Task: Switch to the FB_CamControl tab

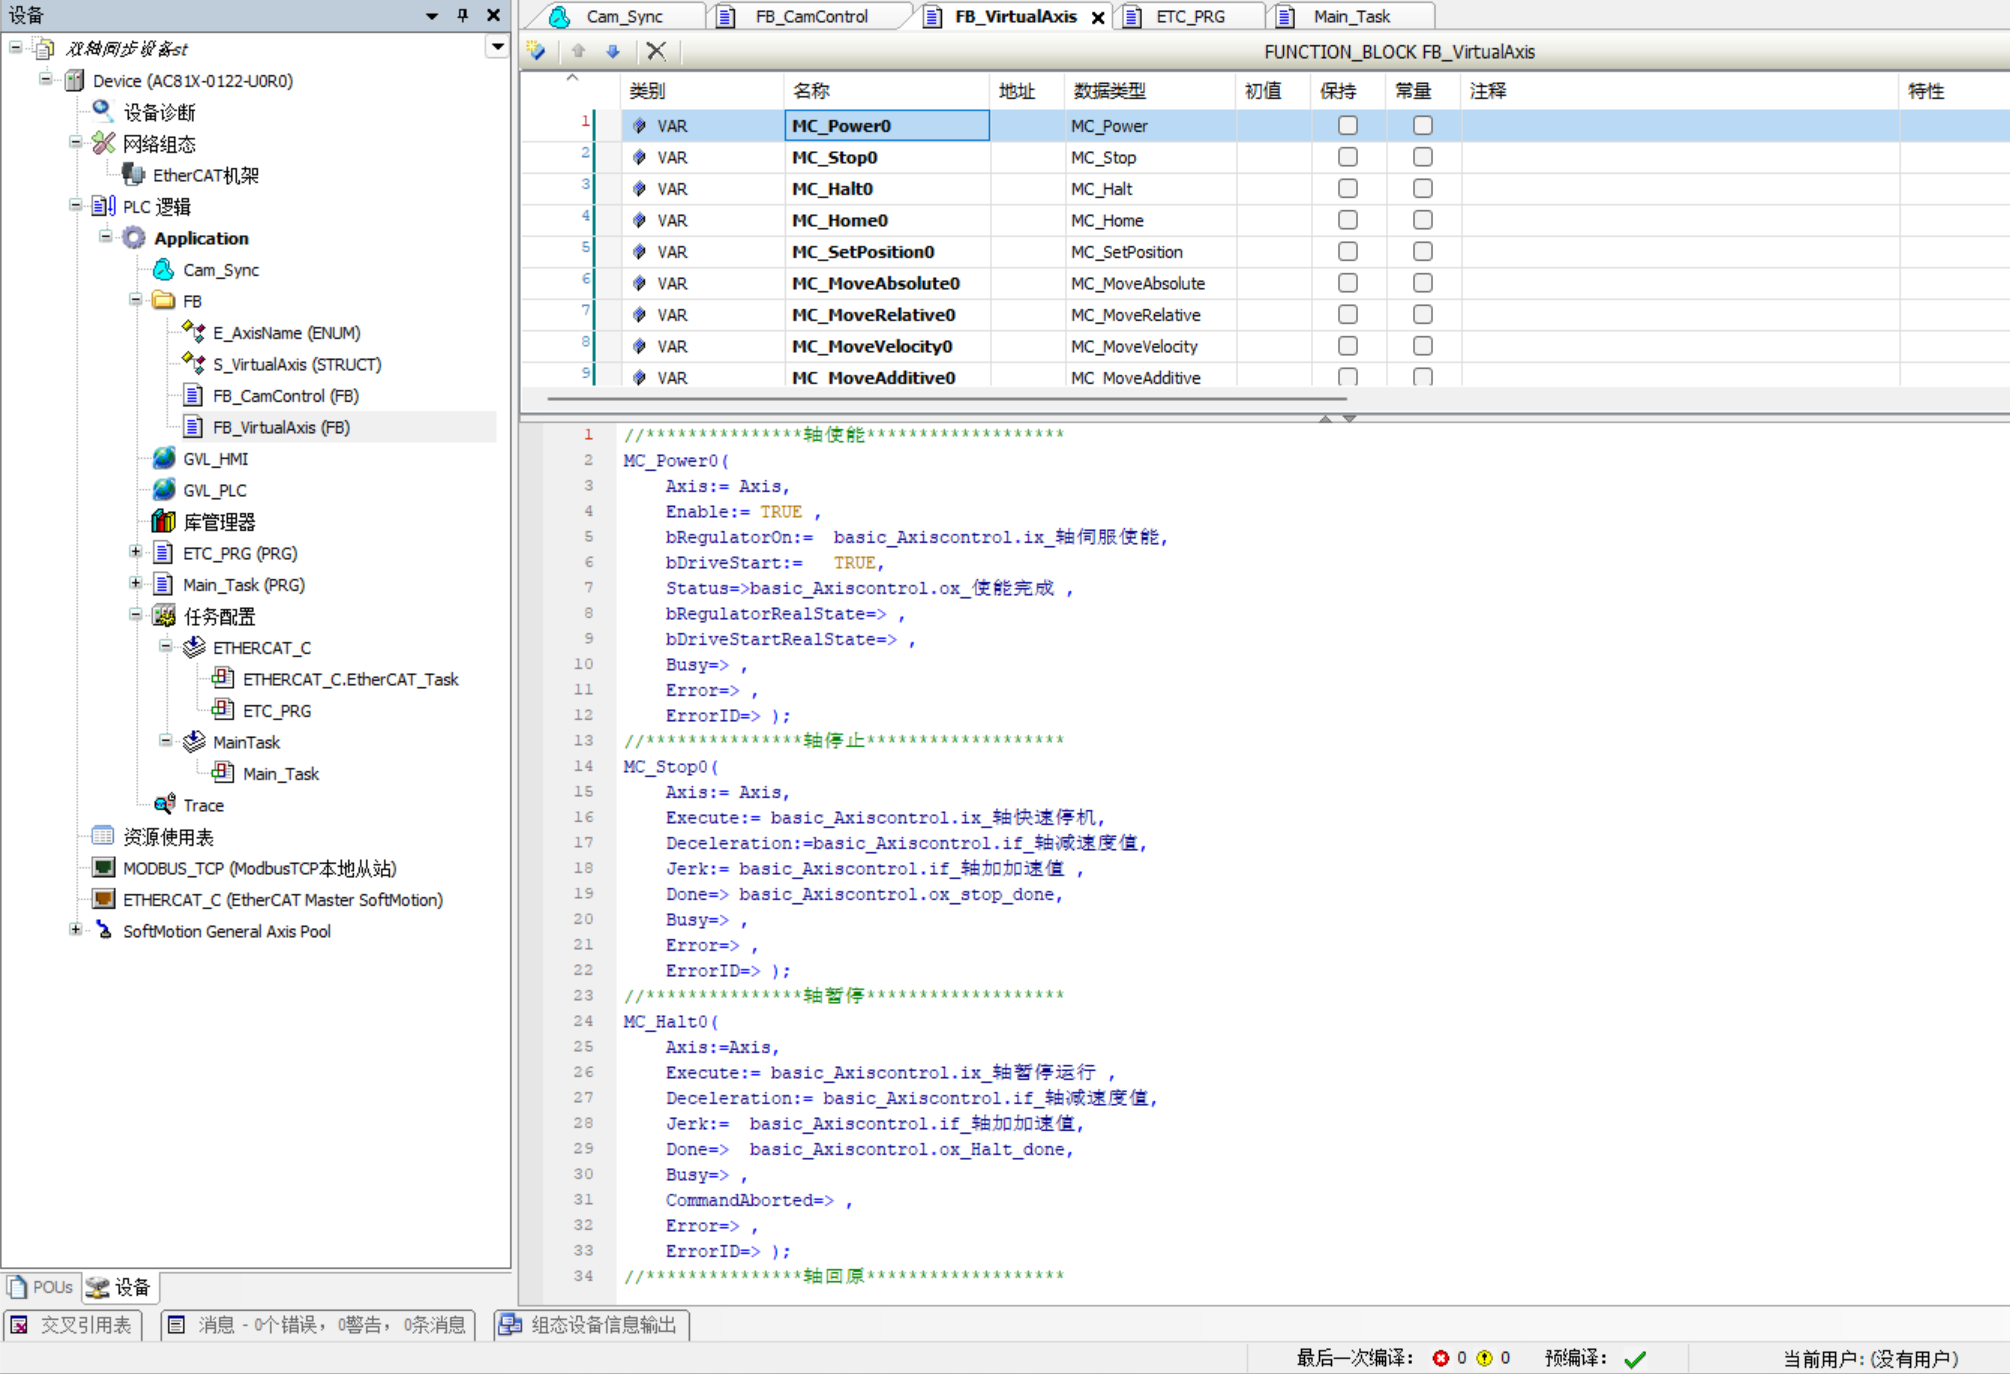Action: tap(811, 16)
